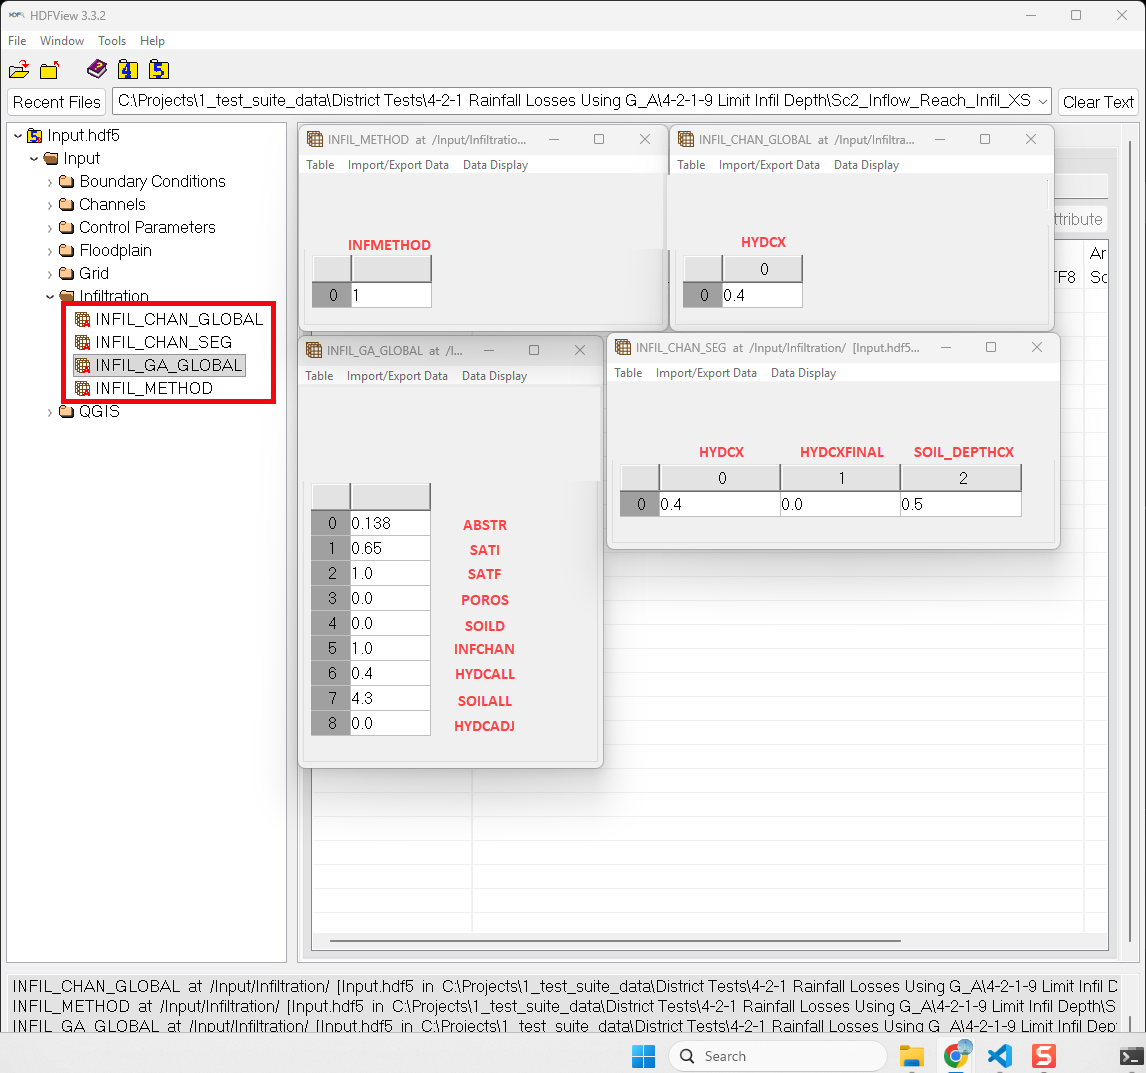The width and height of the screenshot is (1146, 1073).
Task: Collapse the Infiltration group
Action: pos(50,296)
